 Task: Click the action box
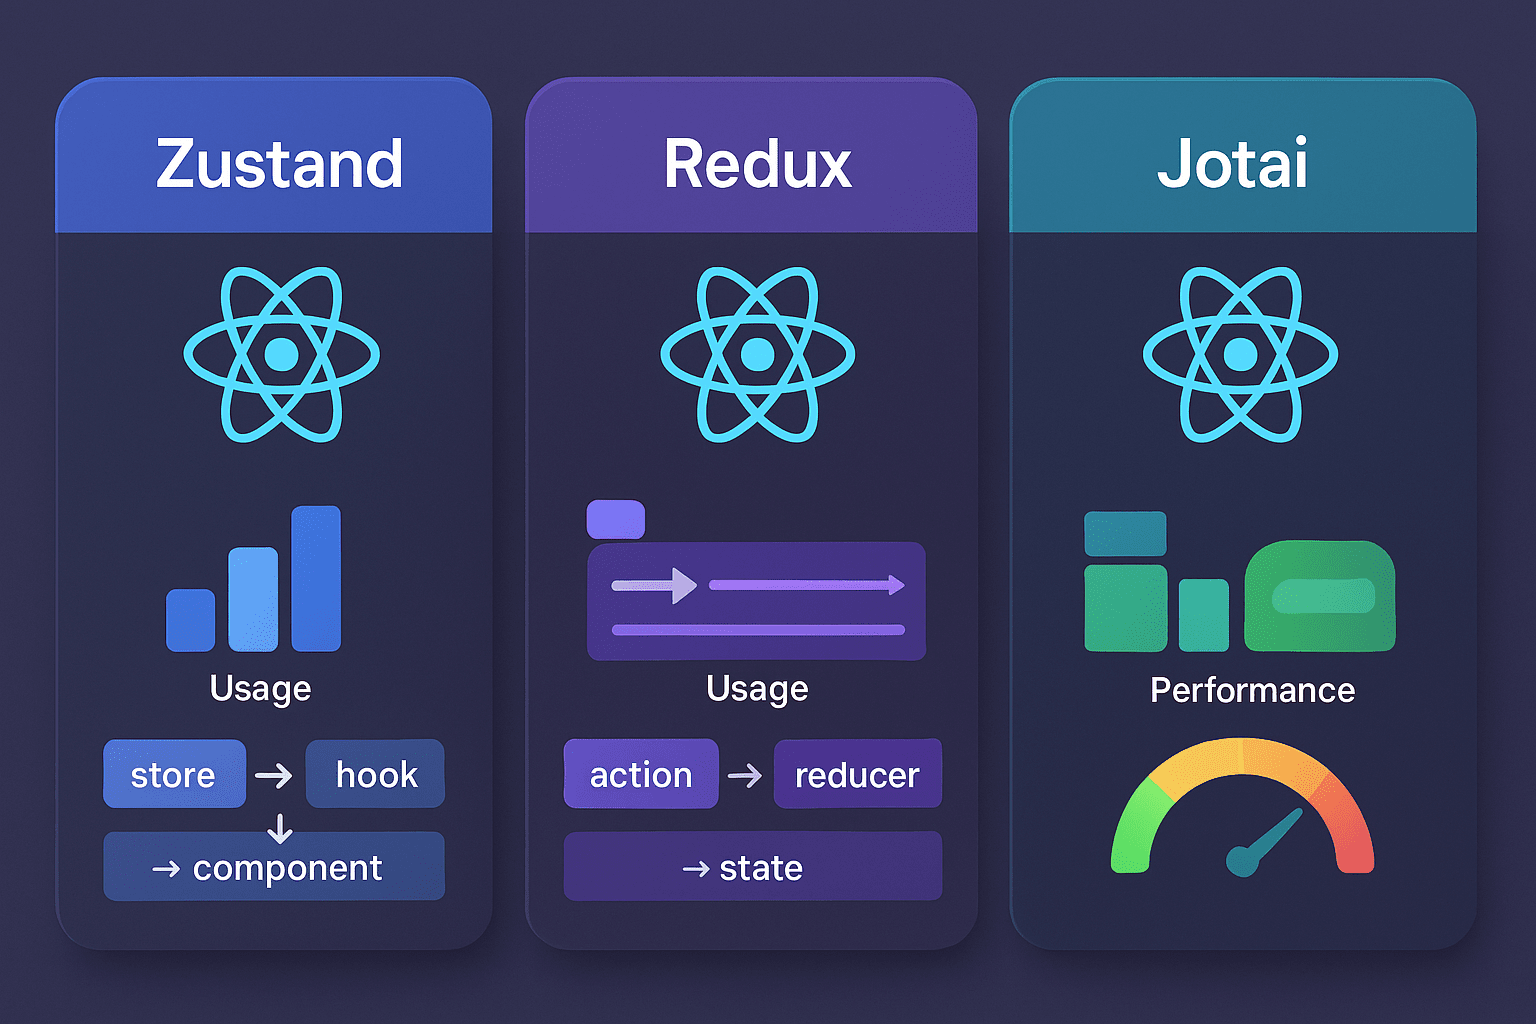pyautogui.click(x=641, y=774)
